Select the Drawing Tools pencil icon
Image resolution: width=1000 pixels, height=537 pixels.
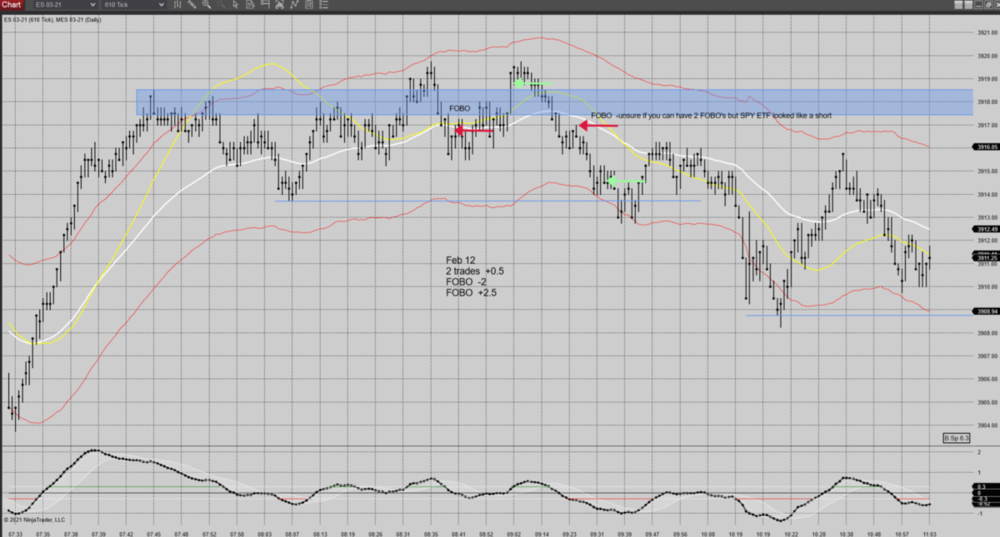click(191, 5)
